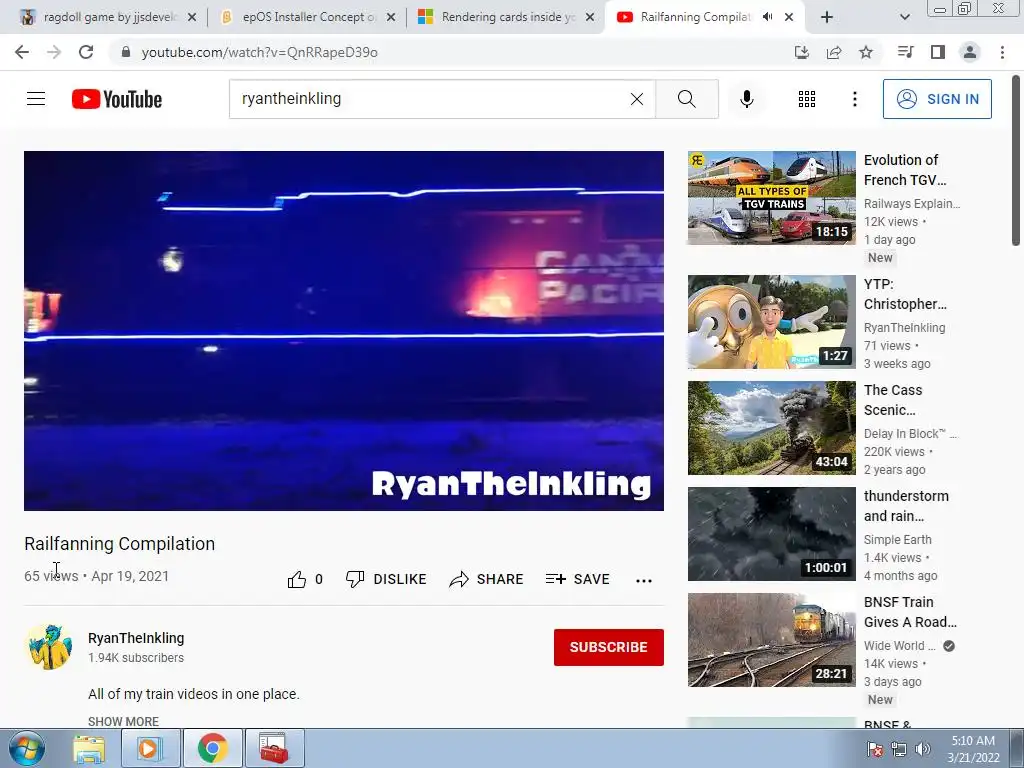Open the YouTube hamburger guide menu
The image size is (1024, 768).
36,99
